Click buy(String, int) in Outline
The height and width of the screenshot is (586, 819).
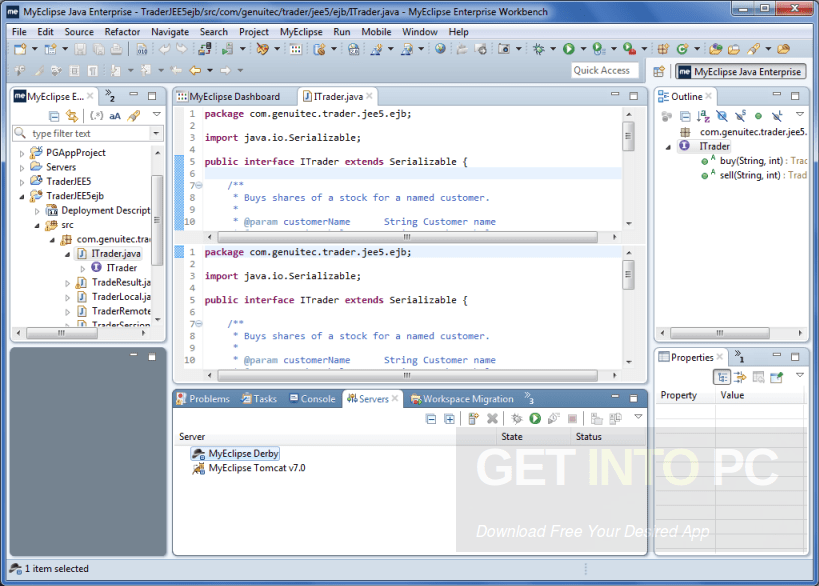[751, 161]
